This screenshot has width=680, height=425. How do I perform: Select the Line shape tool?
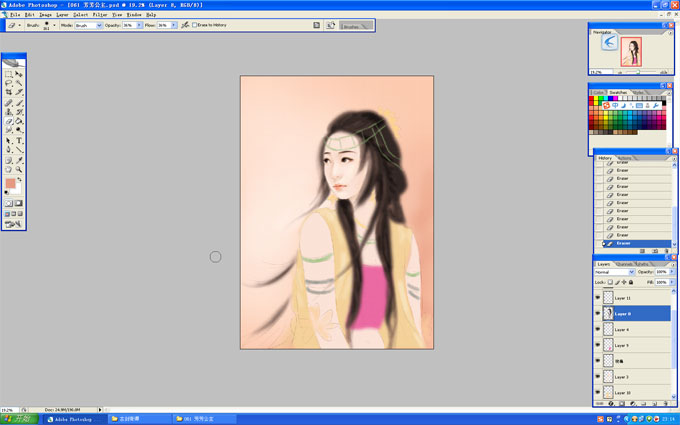point(19,150)
